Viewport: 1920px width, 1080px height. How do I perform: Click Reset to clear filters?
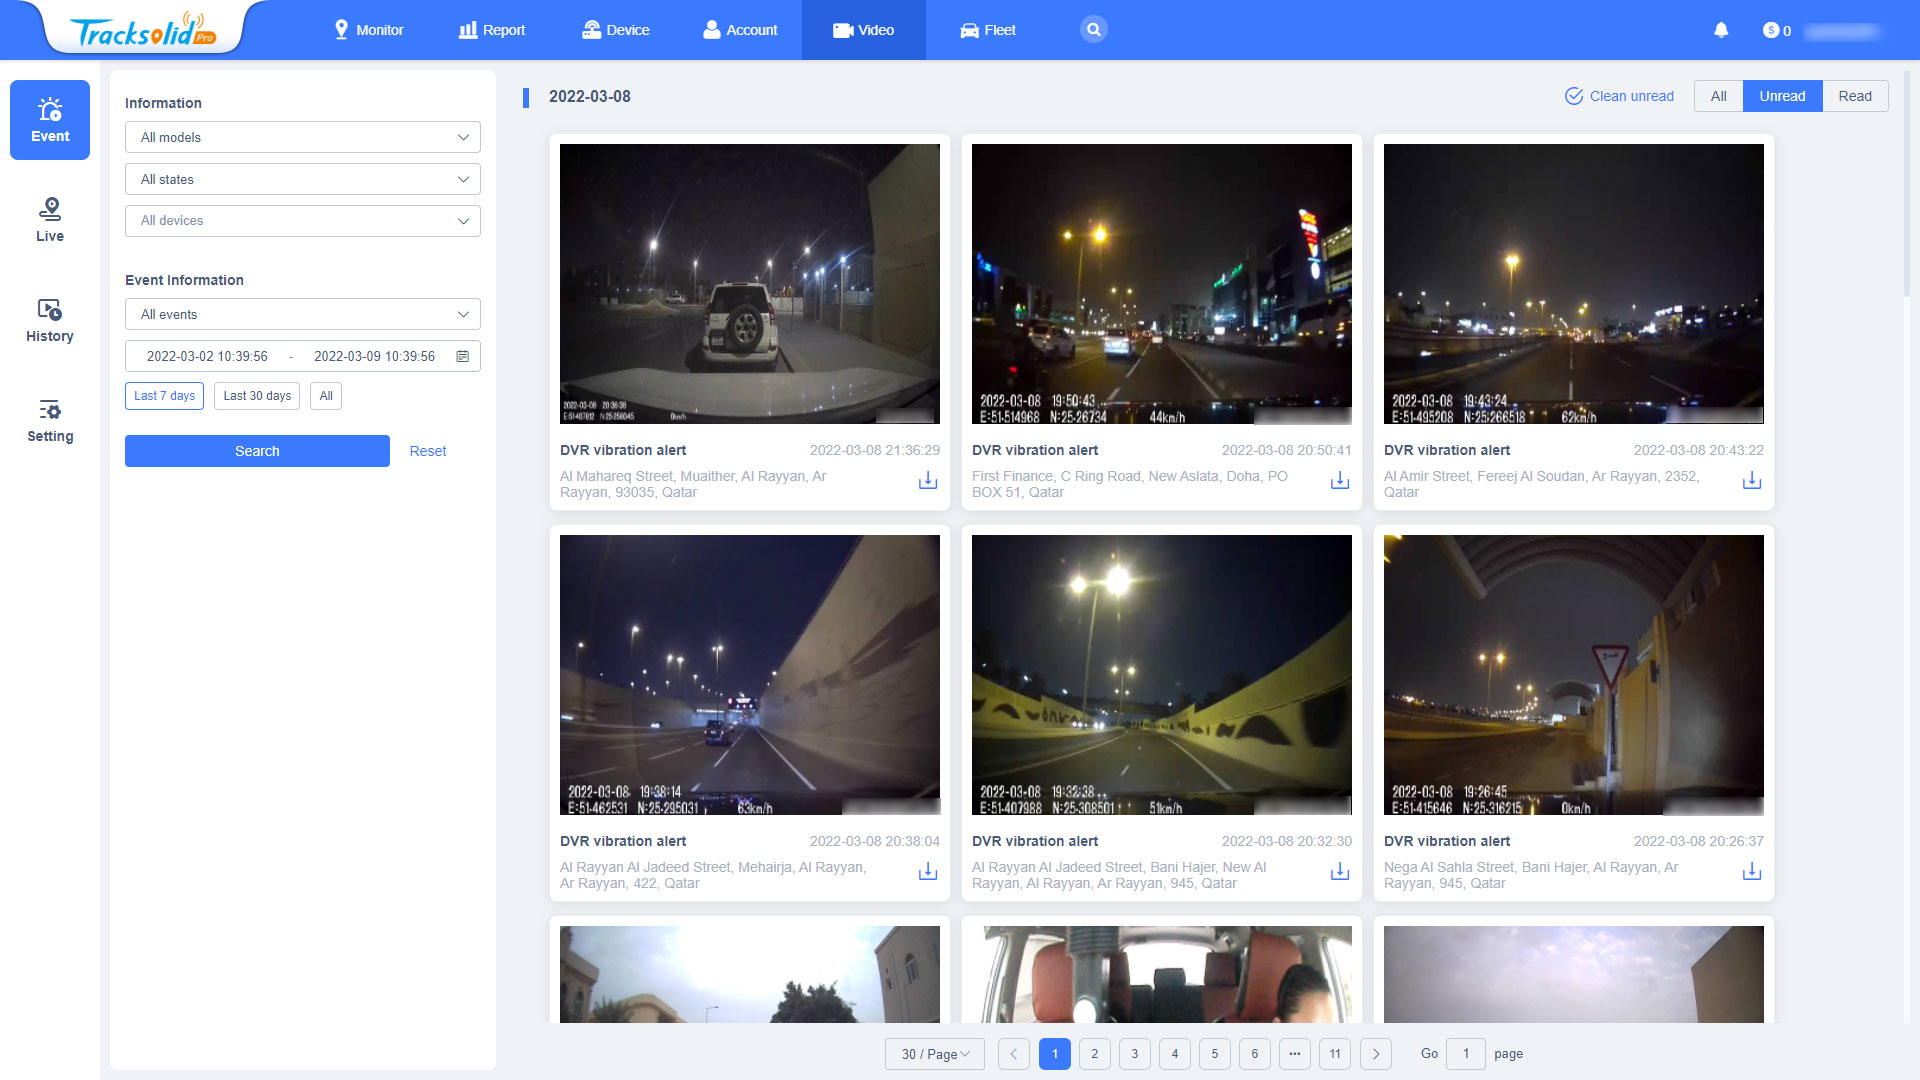426,451
